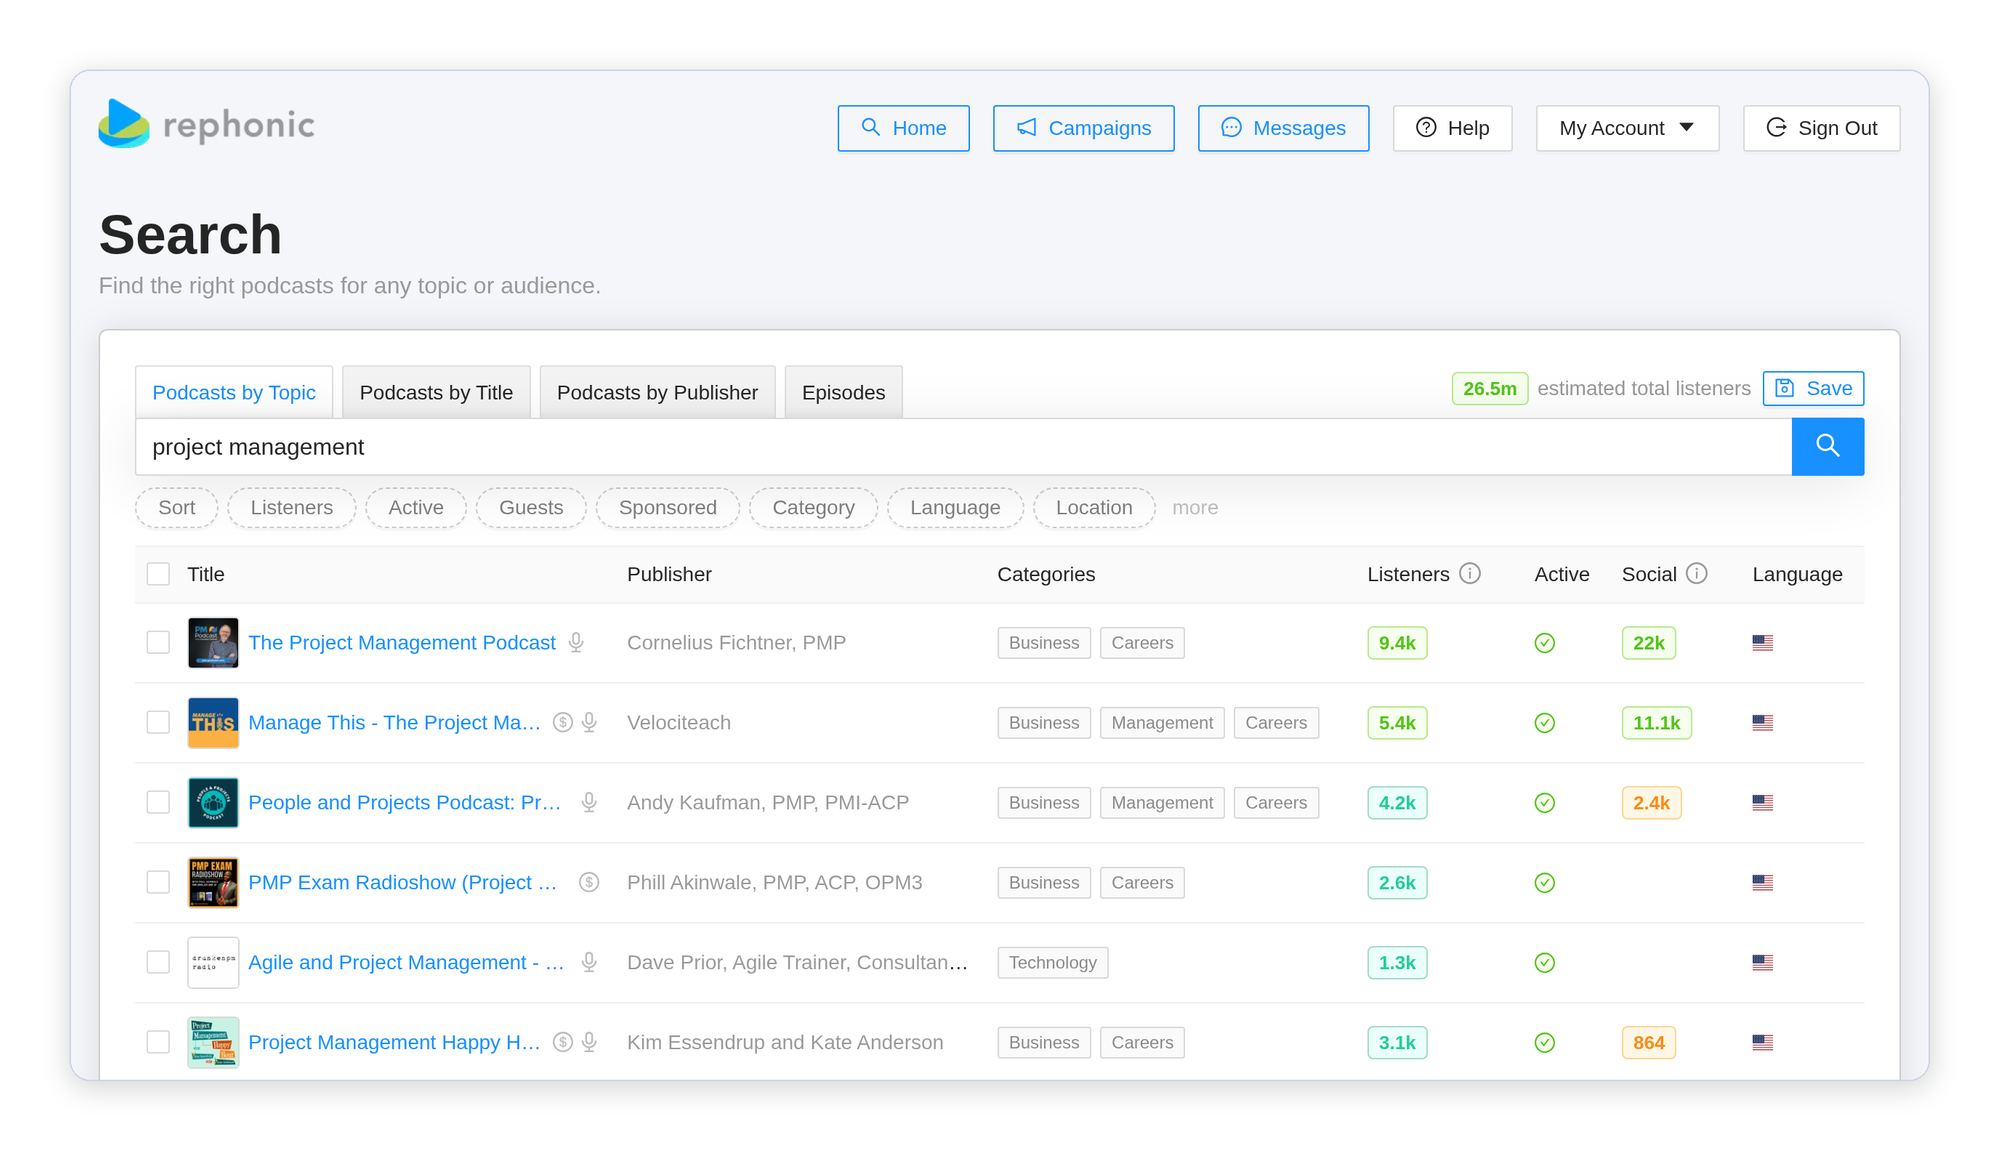Click microphone icon next to The Project Management Podcast
The height and width of the screenshot is (1151, 2000).
[576, 642]
